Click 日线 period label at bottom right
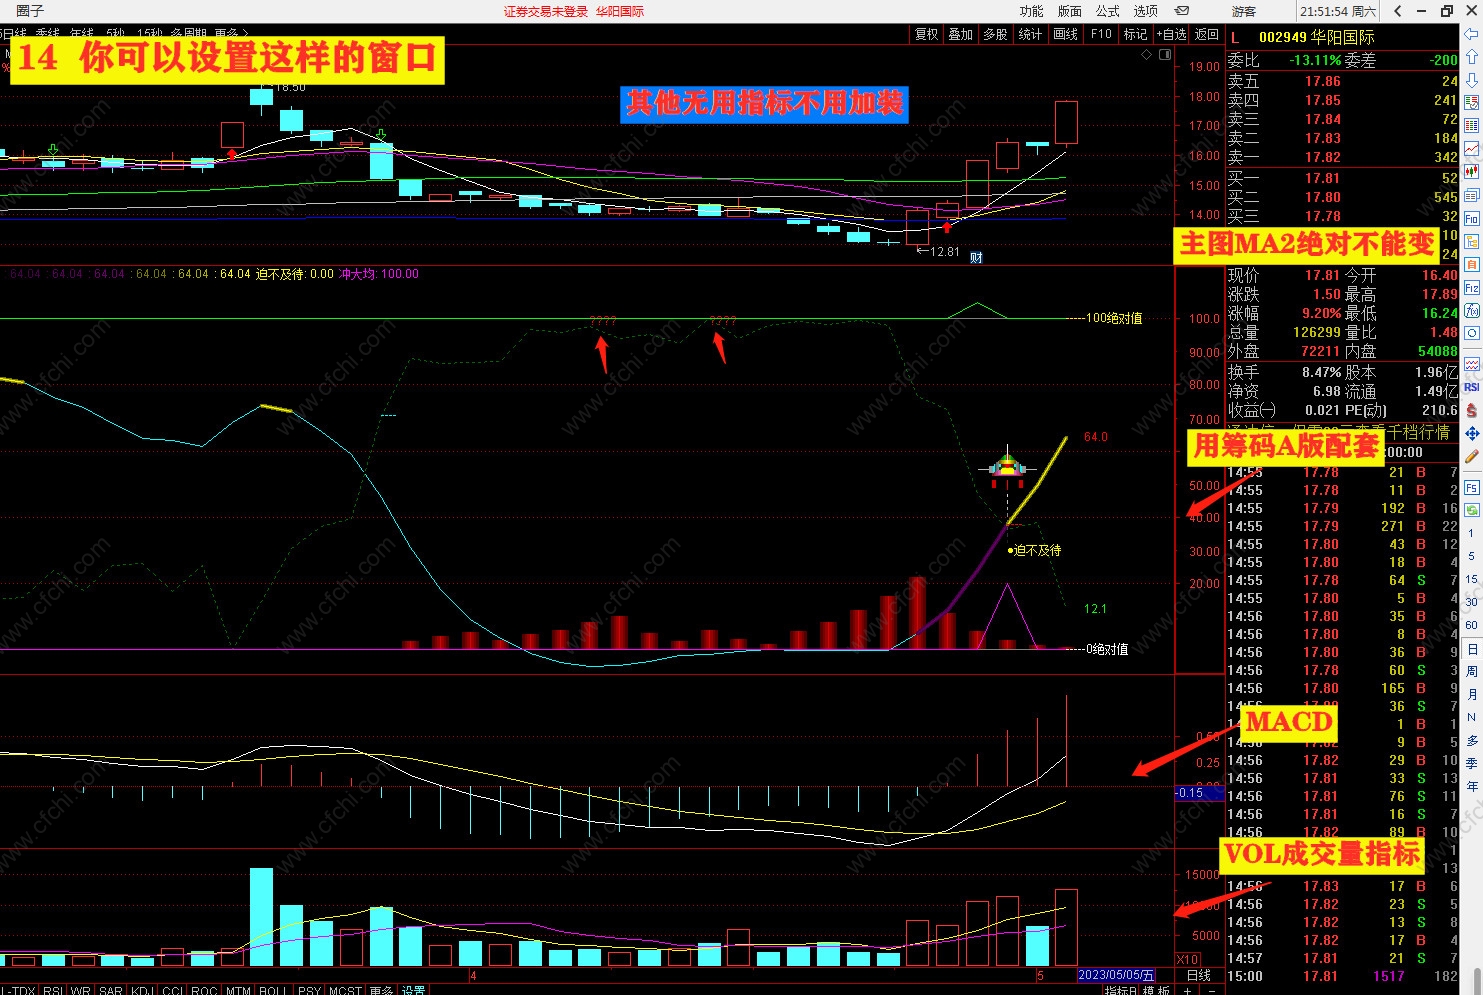Image resolution: width=1483 pixels, height=995 pixels. point(1198,975)
